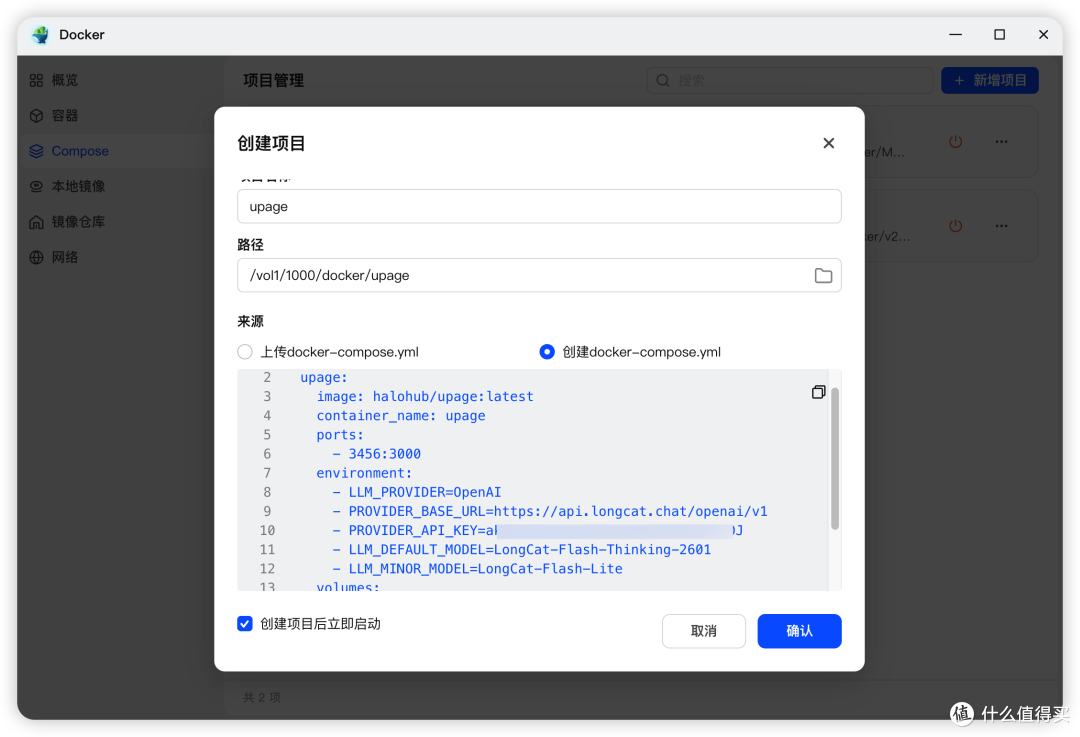The image size is (1080, 737).
Task: Open the more options of first project
Action: coord(1001,142)
